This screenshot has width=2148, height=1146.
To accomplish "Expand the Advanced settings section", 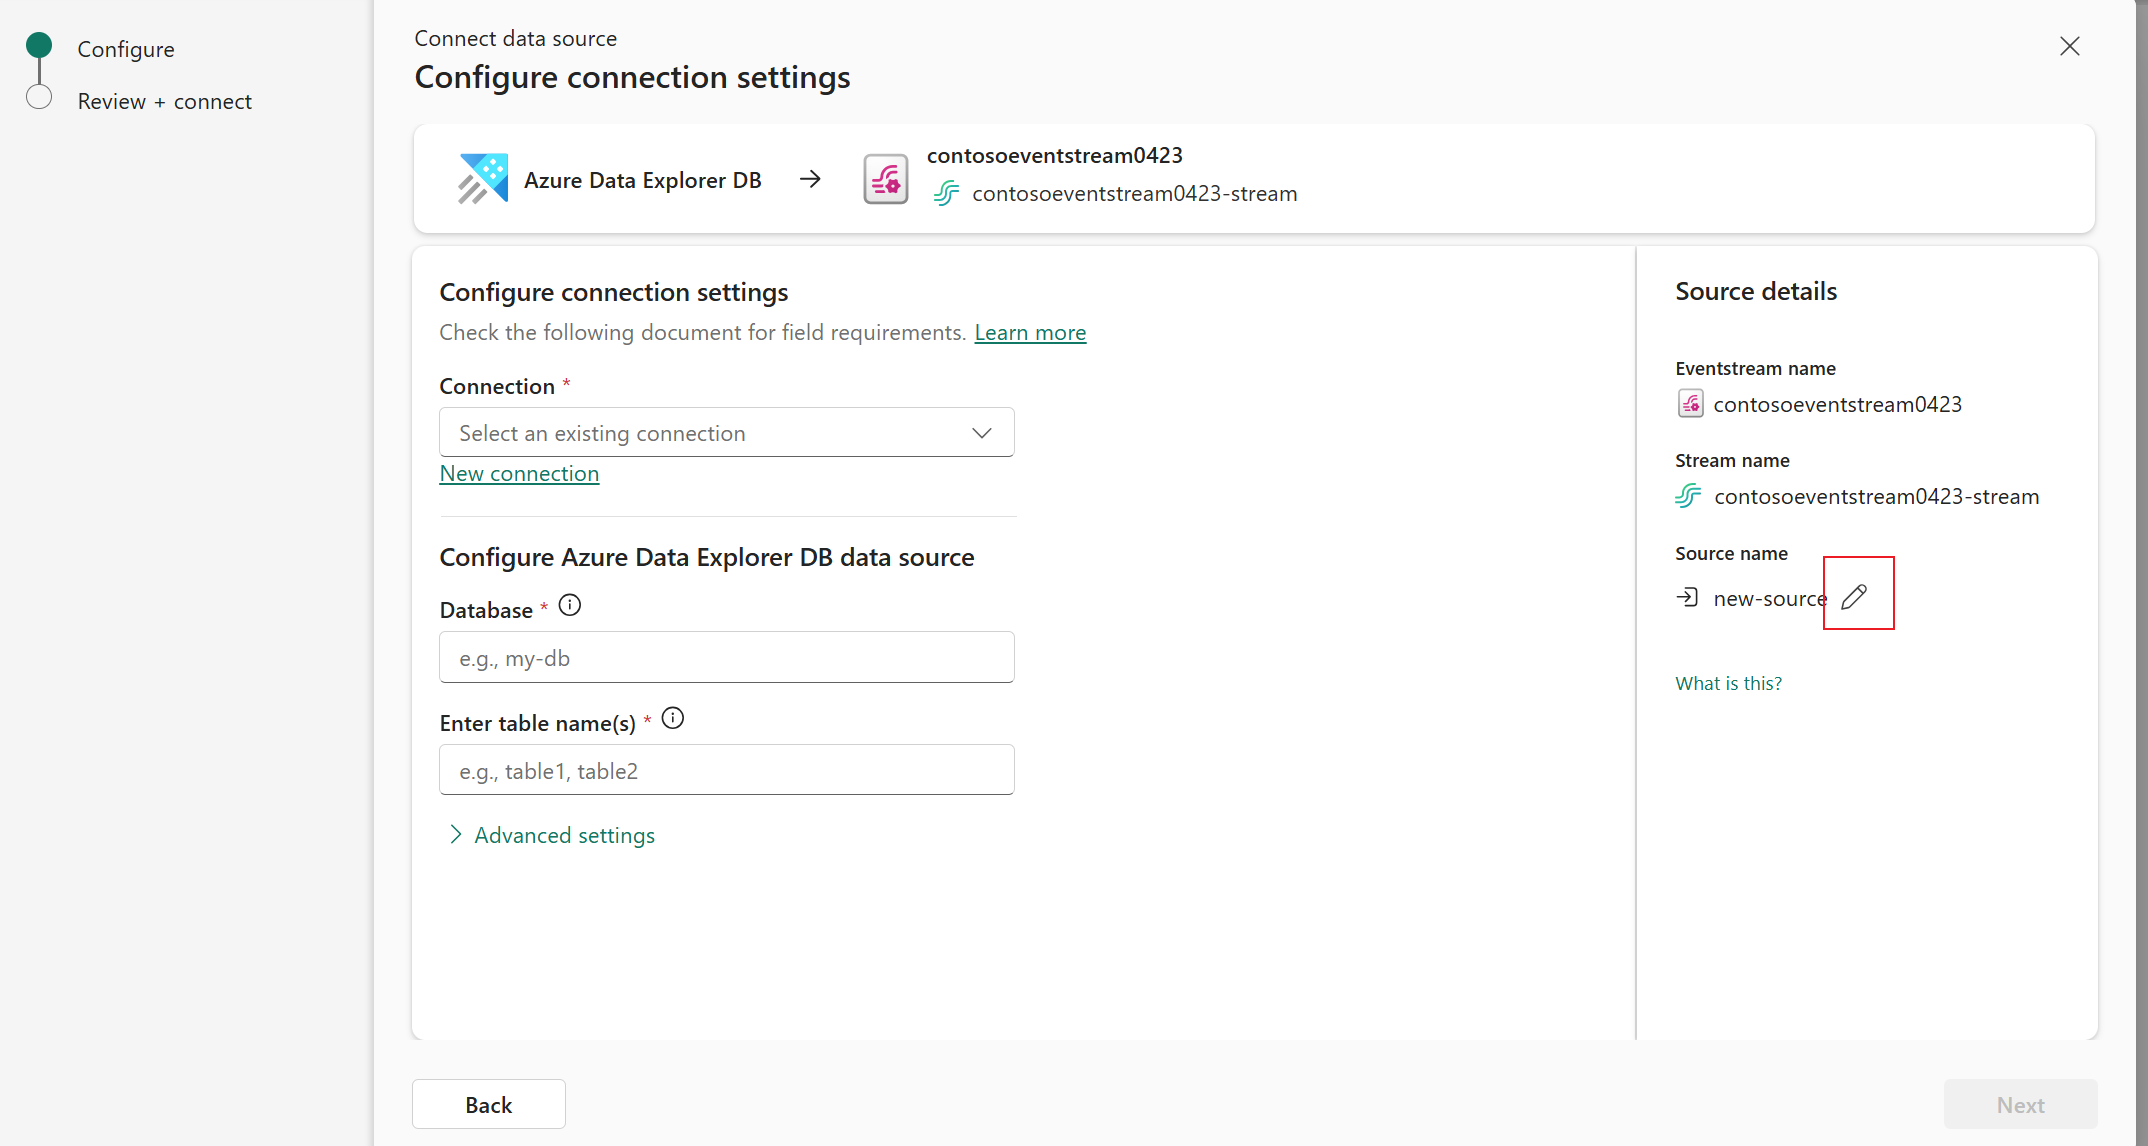I will click(x=564, y=835).
